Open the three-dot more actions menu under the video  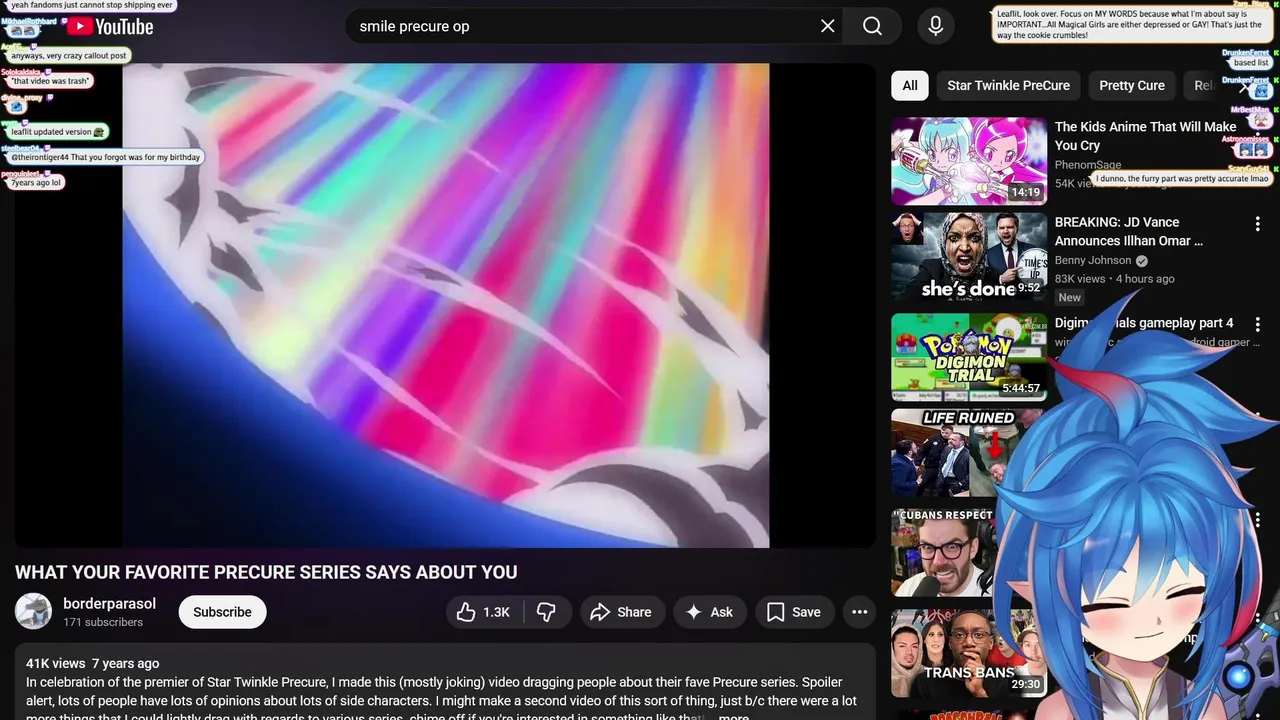[859, 612]
